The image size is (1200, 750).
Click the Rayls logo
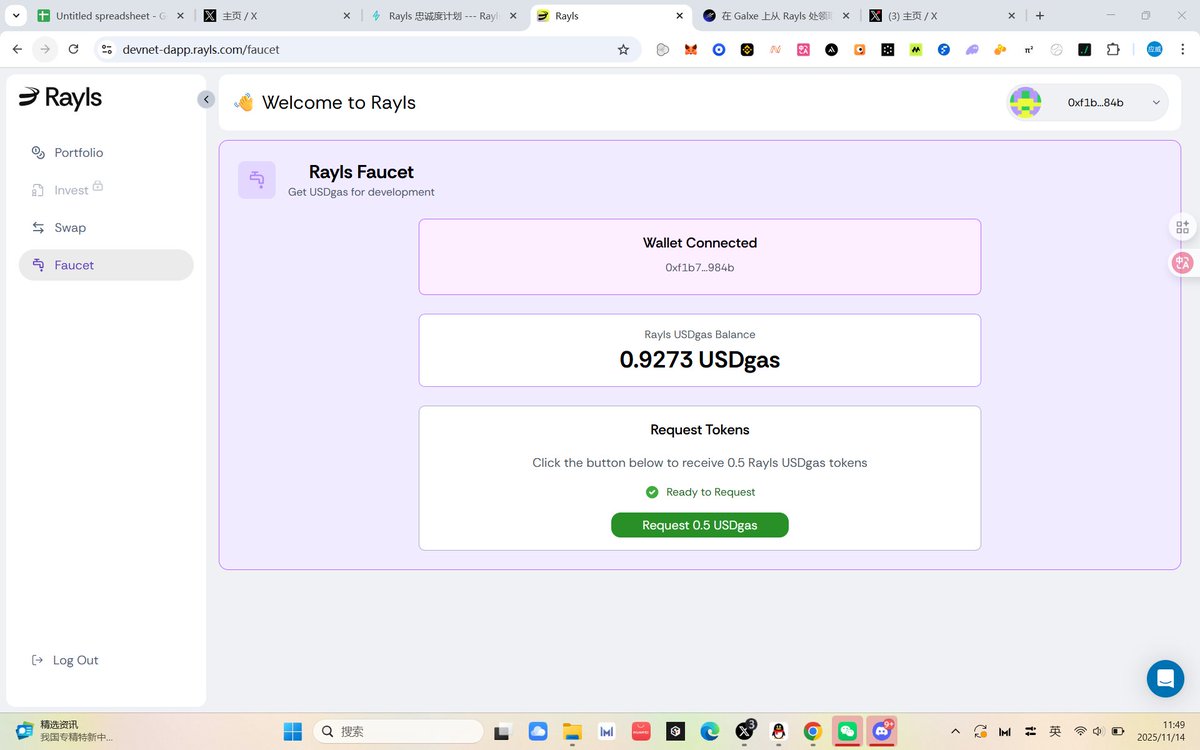tap(61, 97)
